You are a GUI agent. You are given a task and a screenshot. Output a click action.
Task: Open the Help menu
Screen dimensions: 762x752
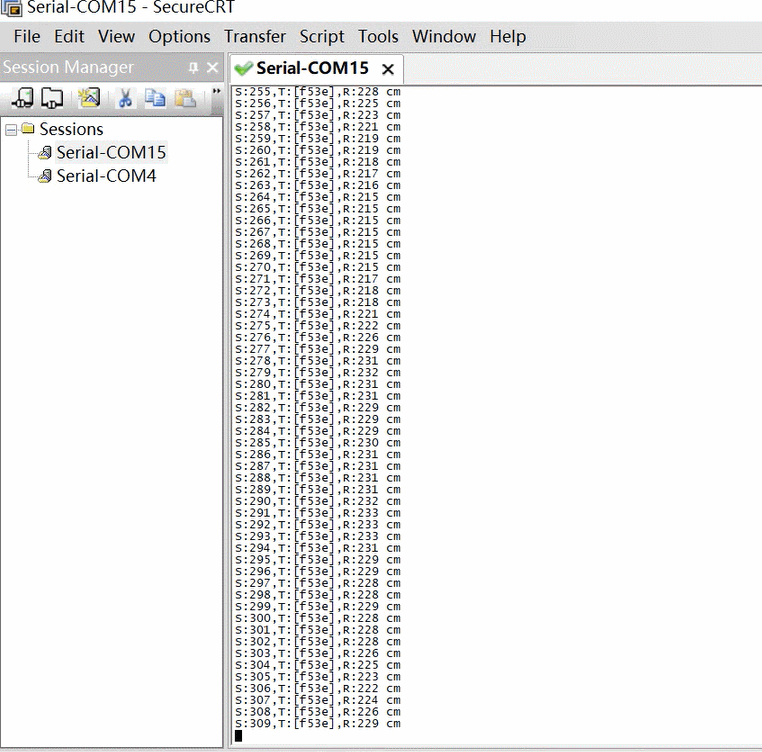508,36
